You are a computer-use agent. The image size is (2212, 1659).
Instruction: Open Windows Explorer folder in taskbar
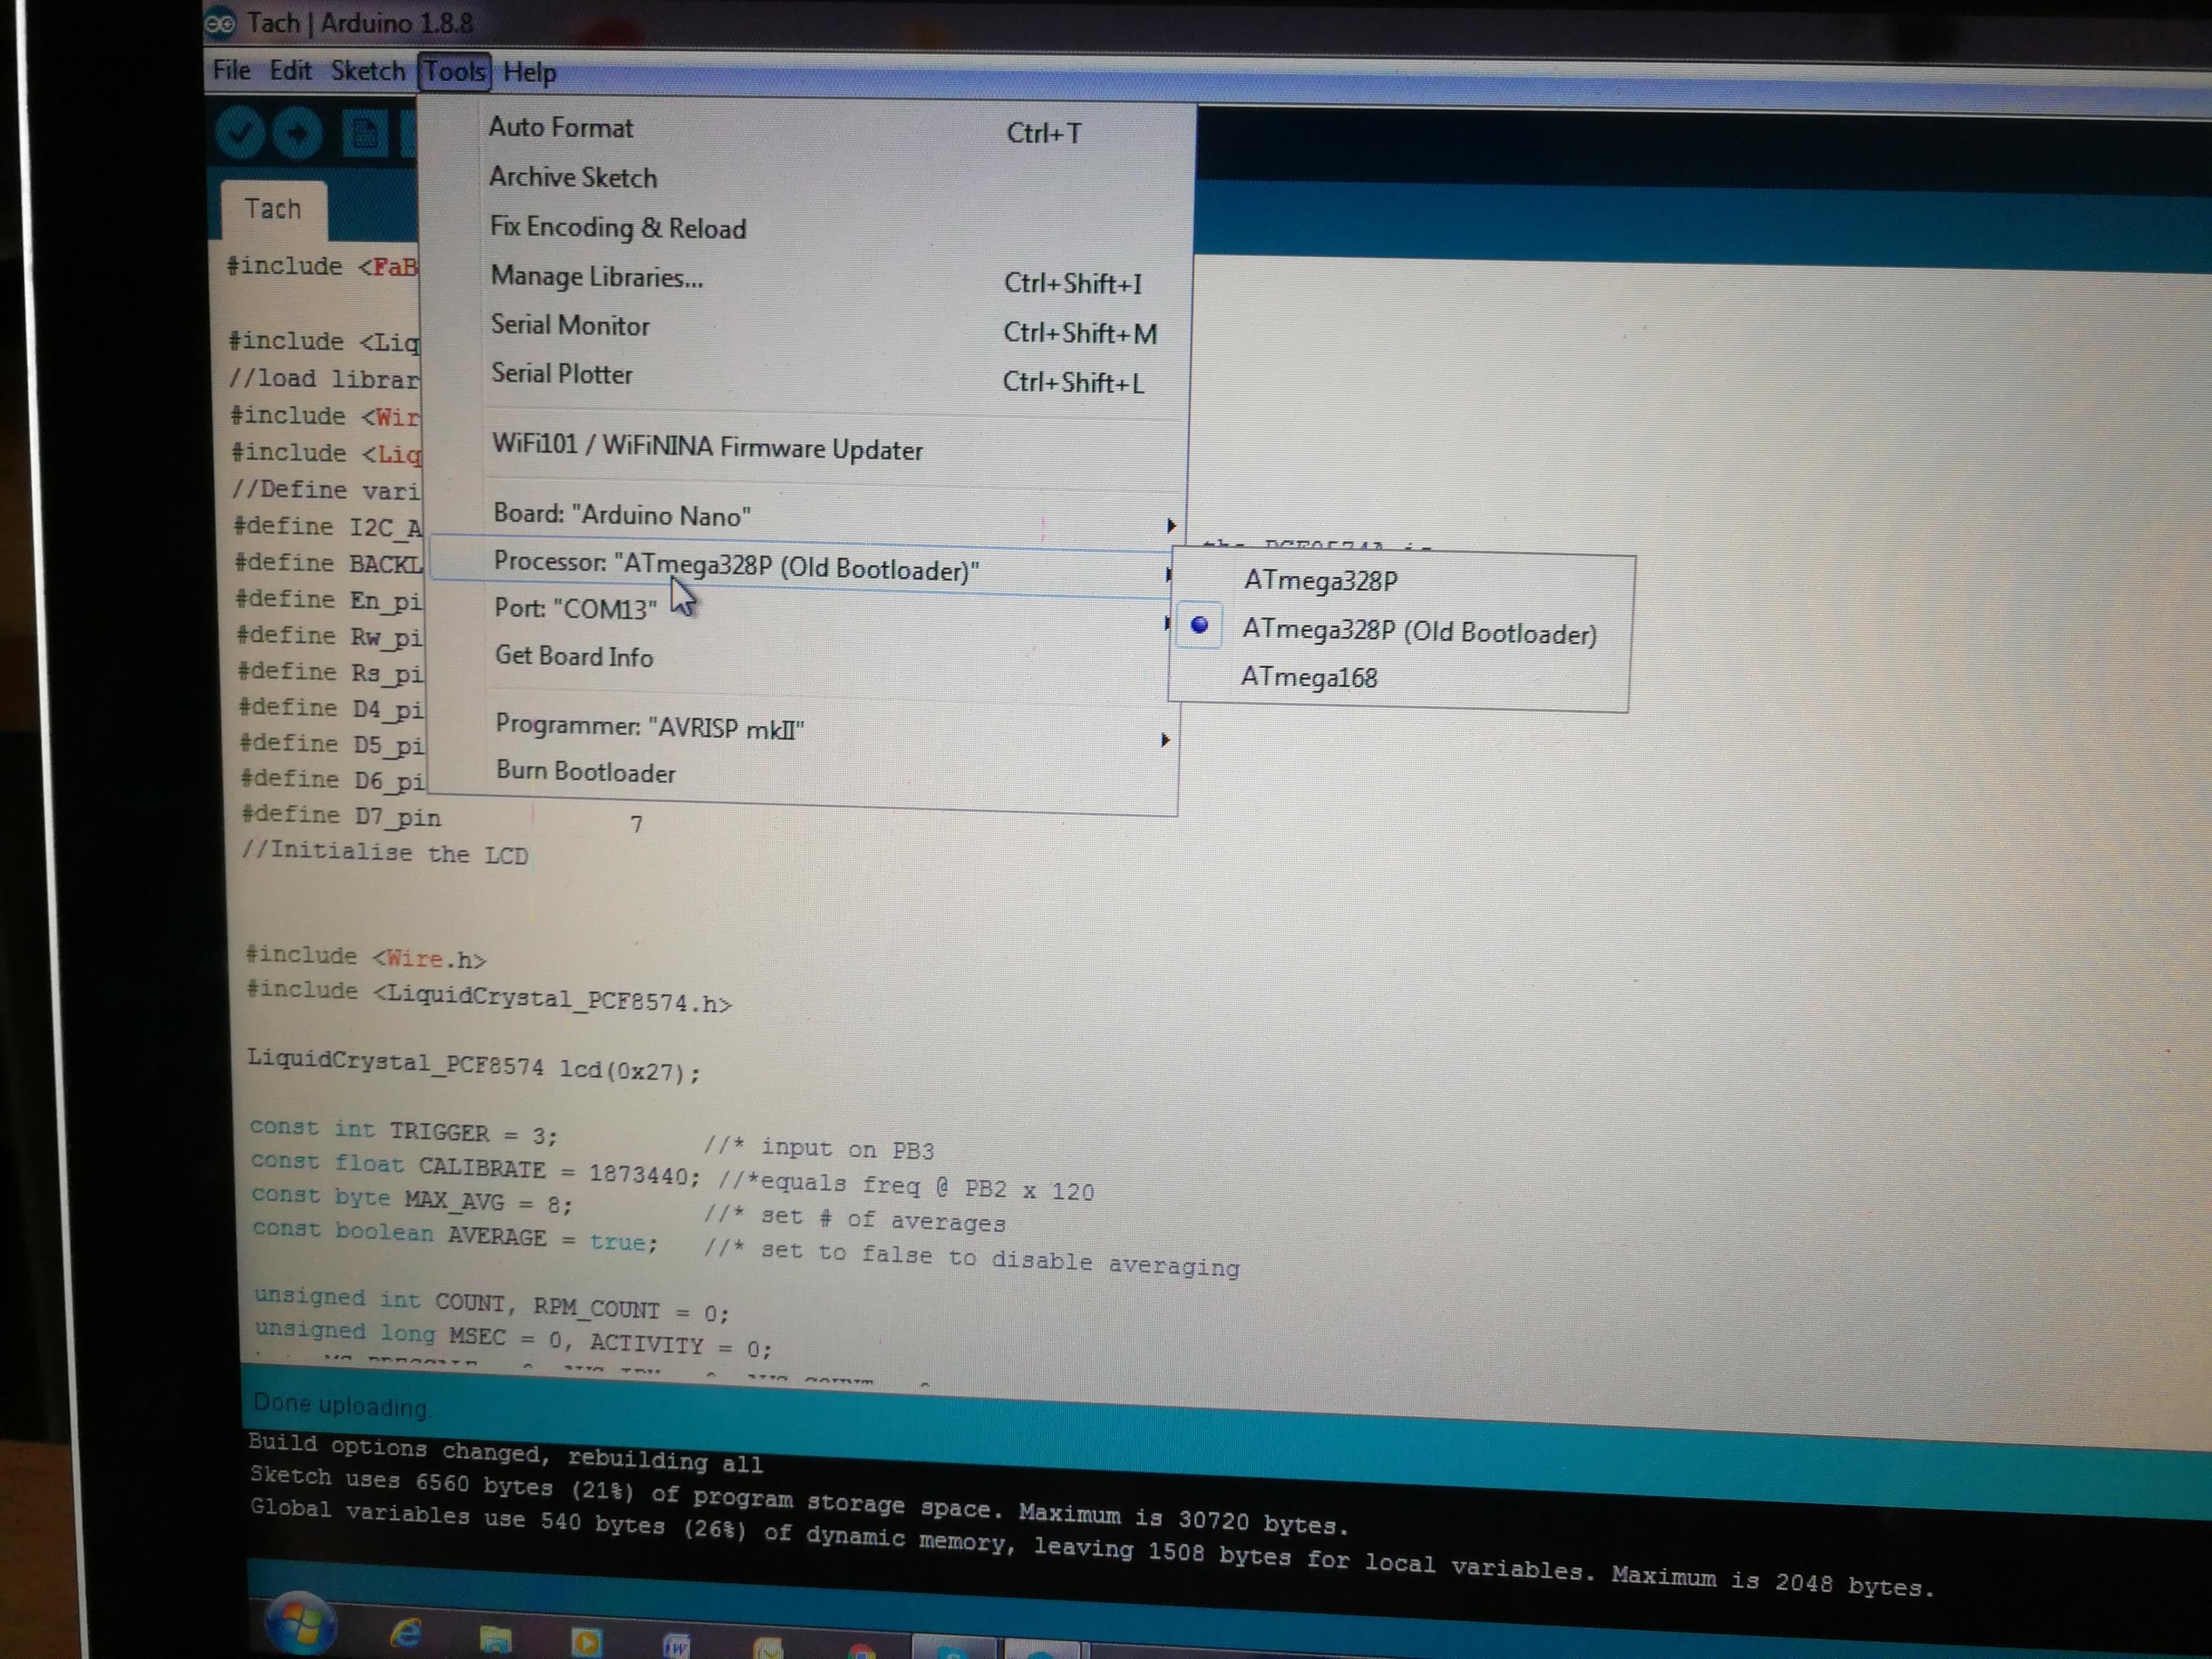pyautogui.click(x=496, y=1640)
